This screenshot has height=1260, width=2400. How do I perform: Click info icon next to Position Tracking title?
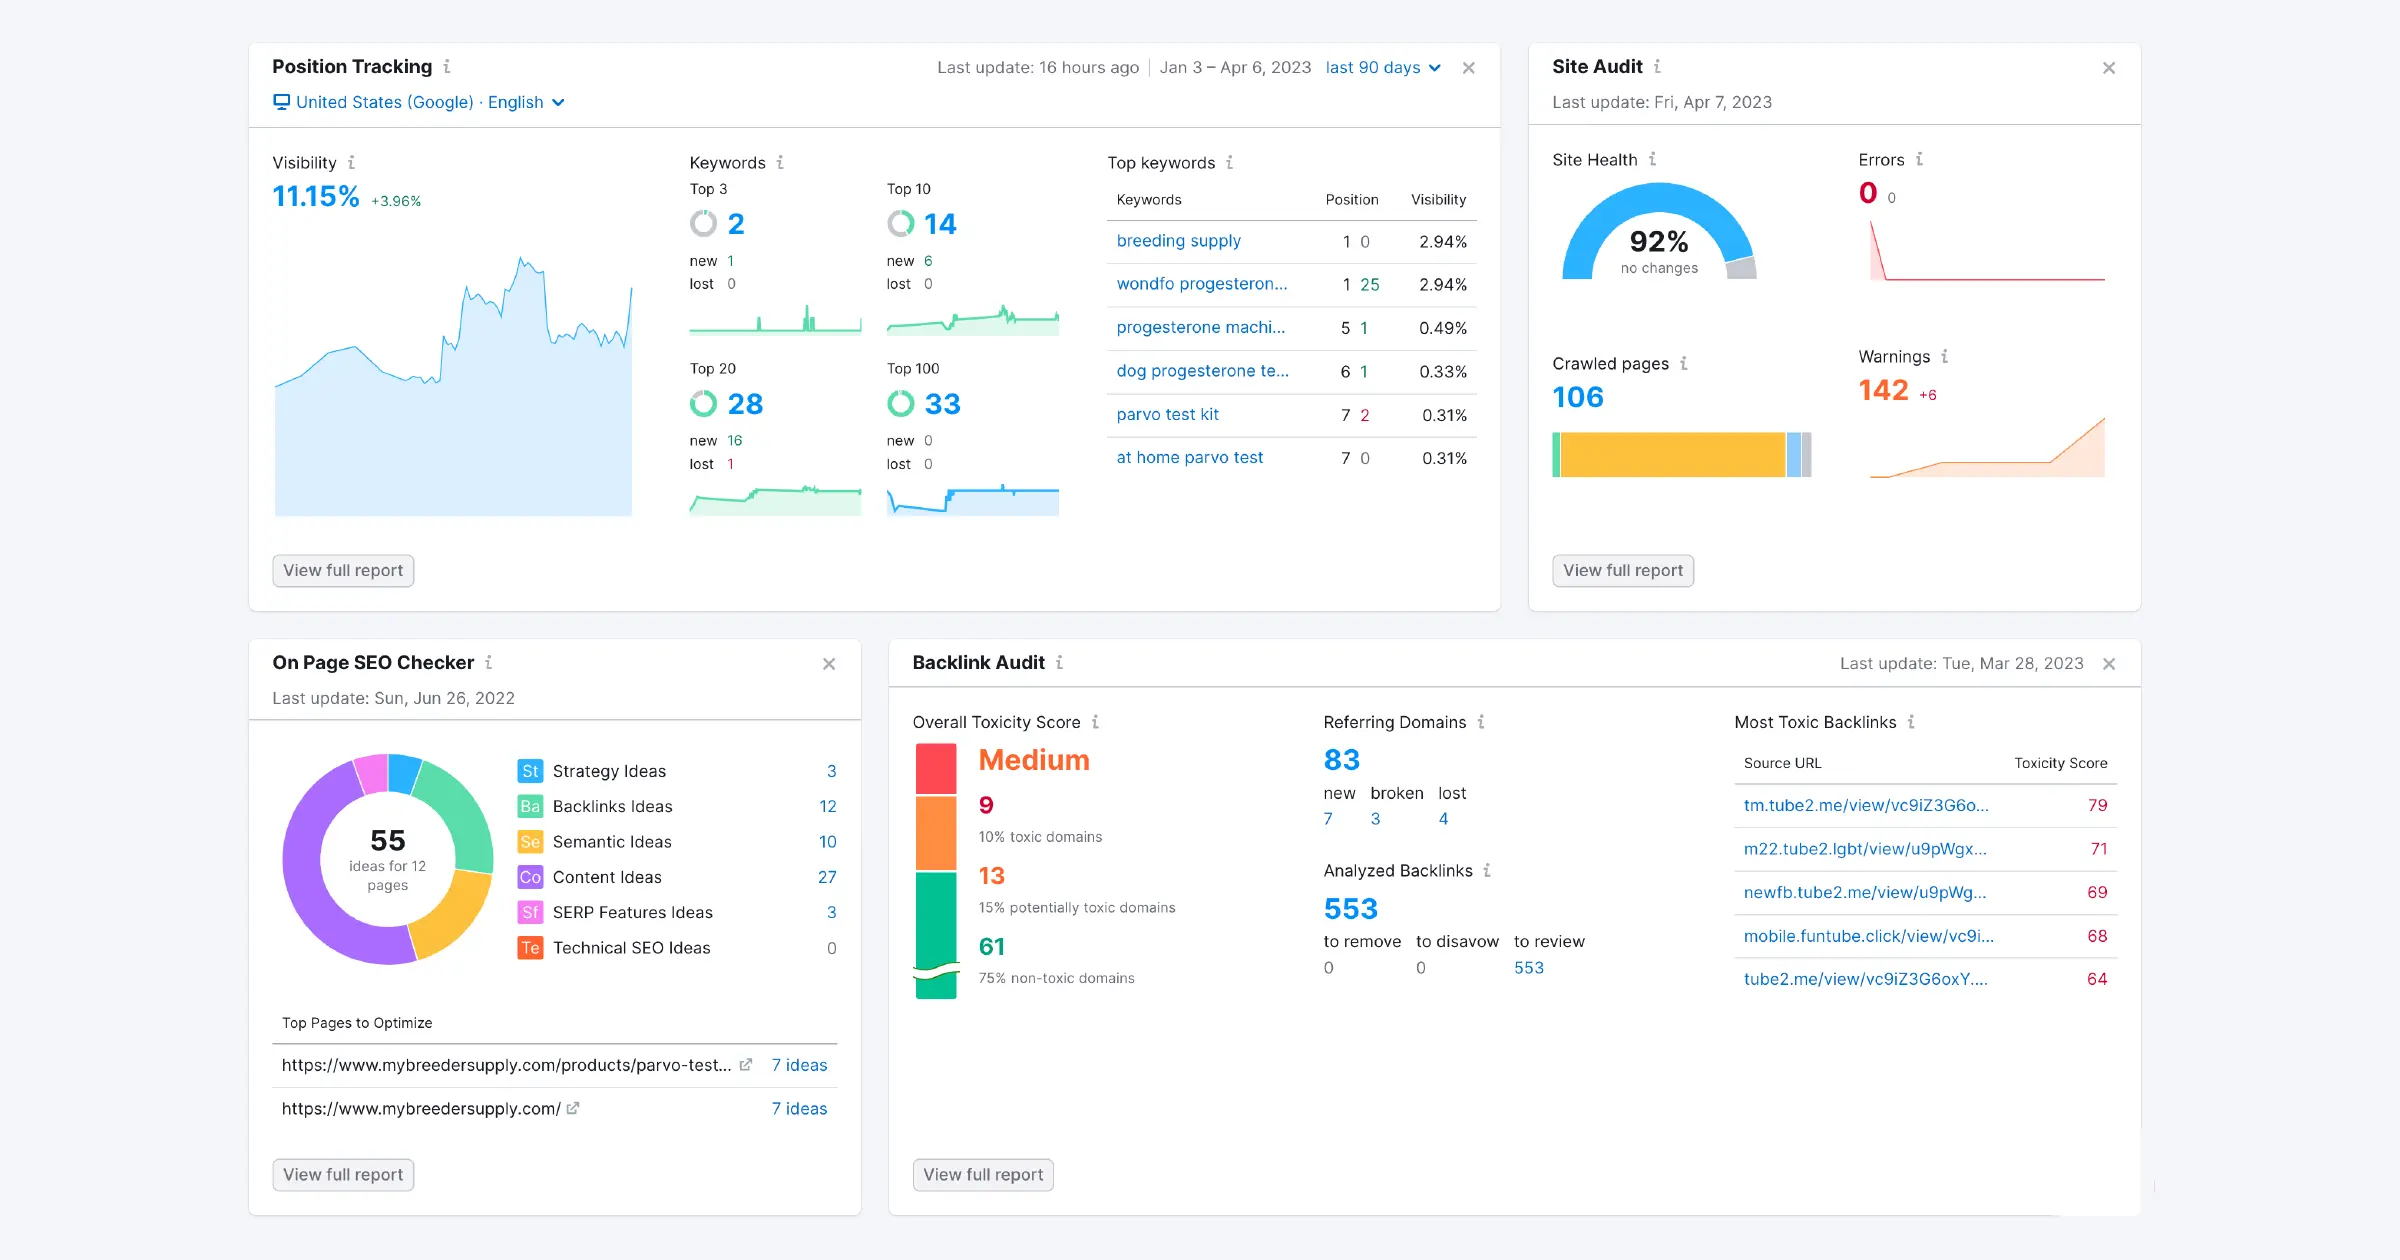[x=447, y=67]
